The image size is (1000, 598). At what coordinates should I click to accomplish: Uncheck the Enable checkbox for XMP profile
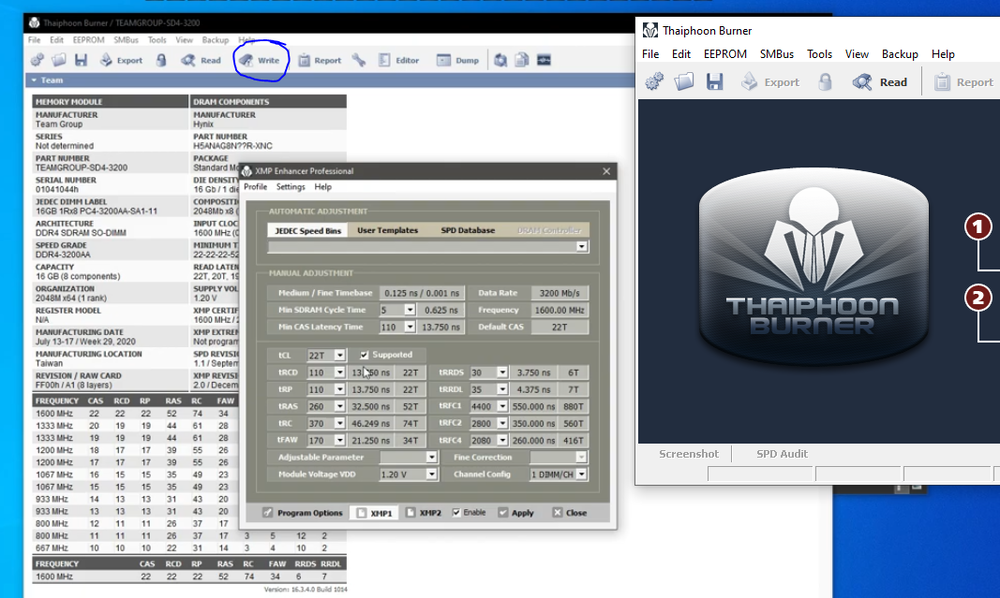pyautogui.click(x=457, y=512)
